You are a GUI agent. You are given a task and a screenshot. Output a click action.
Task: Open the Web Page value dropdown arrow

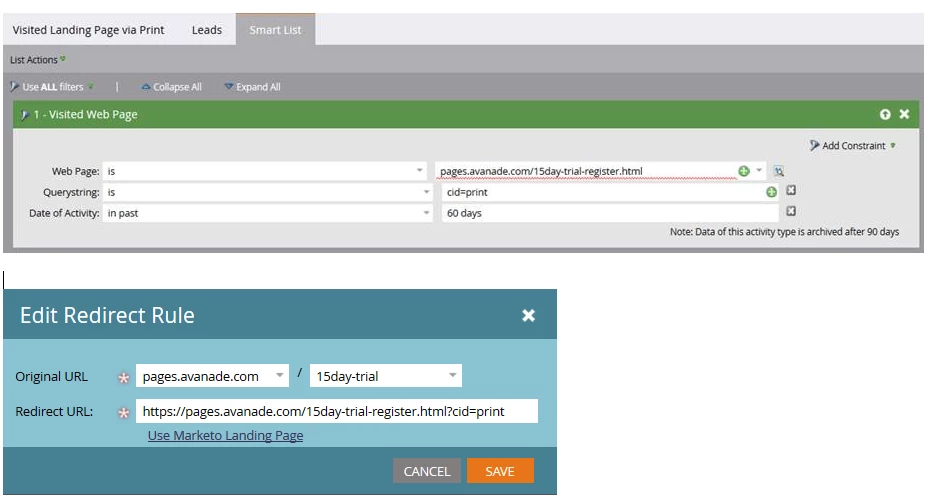click(759, 171)
